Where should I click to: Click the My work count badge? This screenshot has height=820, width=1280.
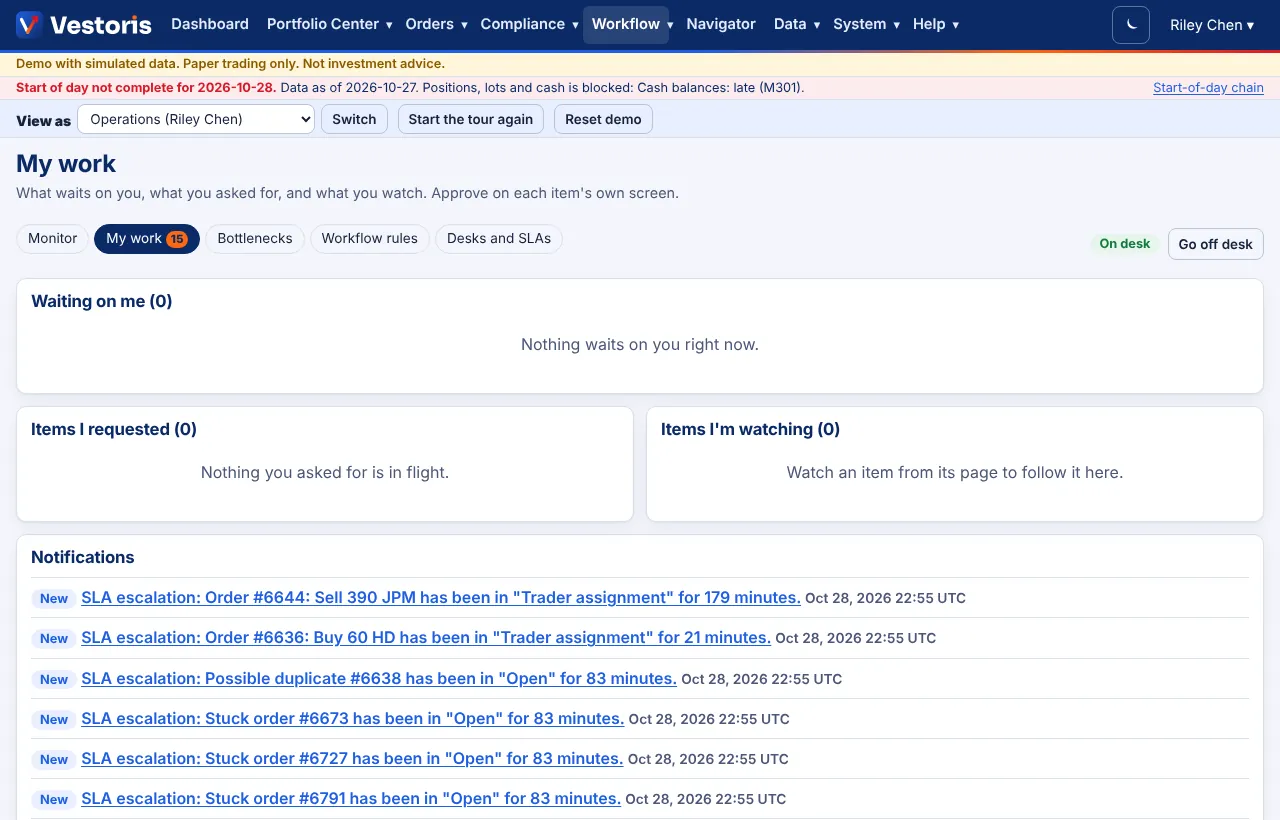pyautogui.click(x=177, y=239)
